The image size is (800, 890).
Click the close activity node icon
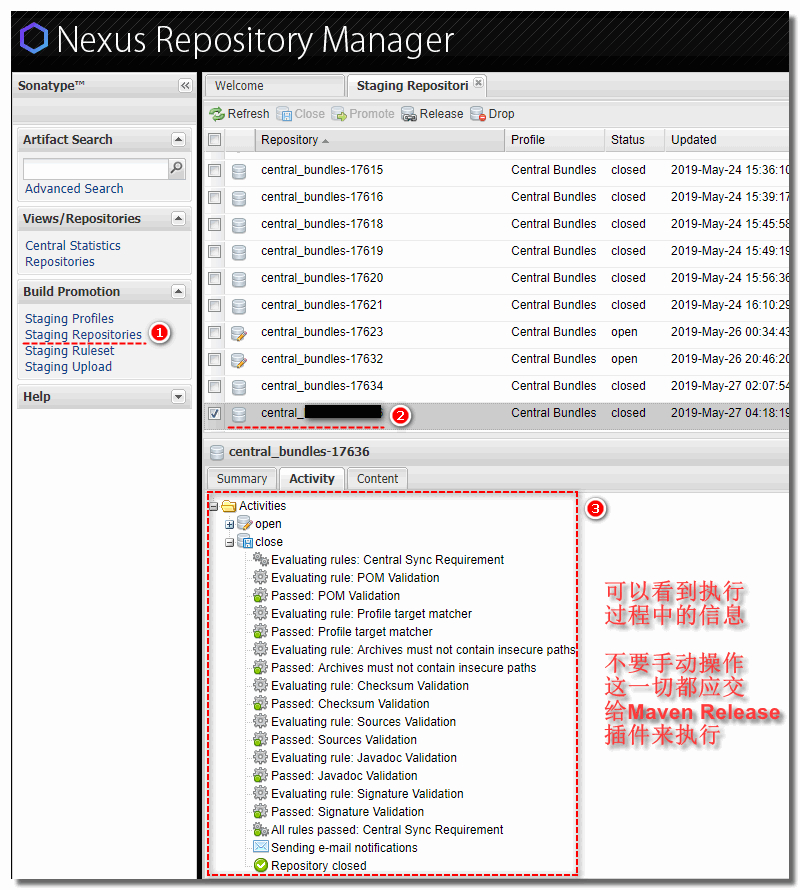point(245,541)
